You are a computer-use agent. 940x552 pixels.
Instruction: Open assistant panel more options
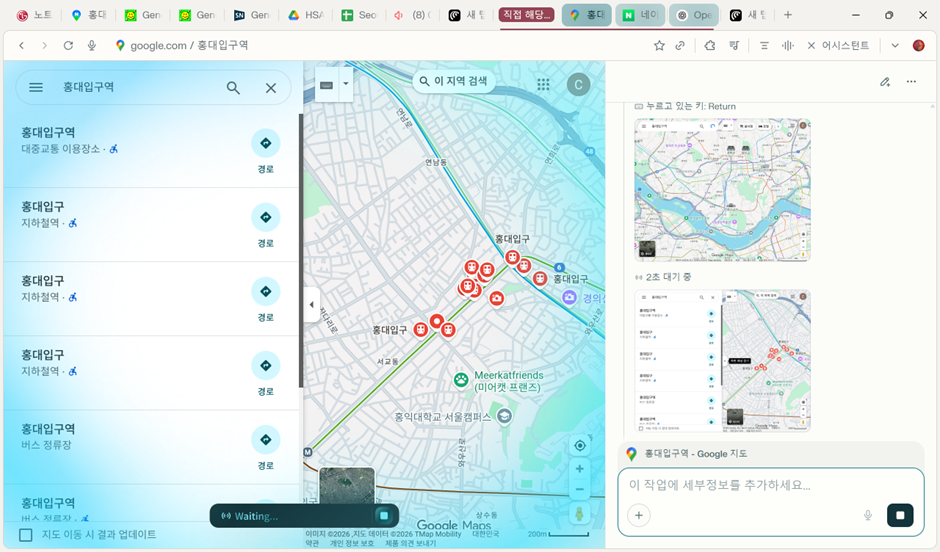[x=911, y=82]
